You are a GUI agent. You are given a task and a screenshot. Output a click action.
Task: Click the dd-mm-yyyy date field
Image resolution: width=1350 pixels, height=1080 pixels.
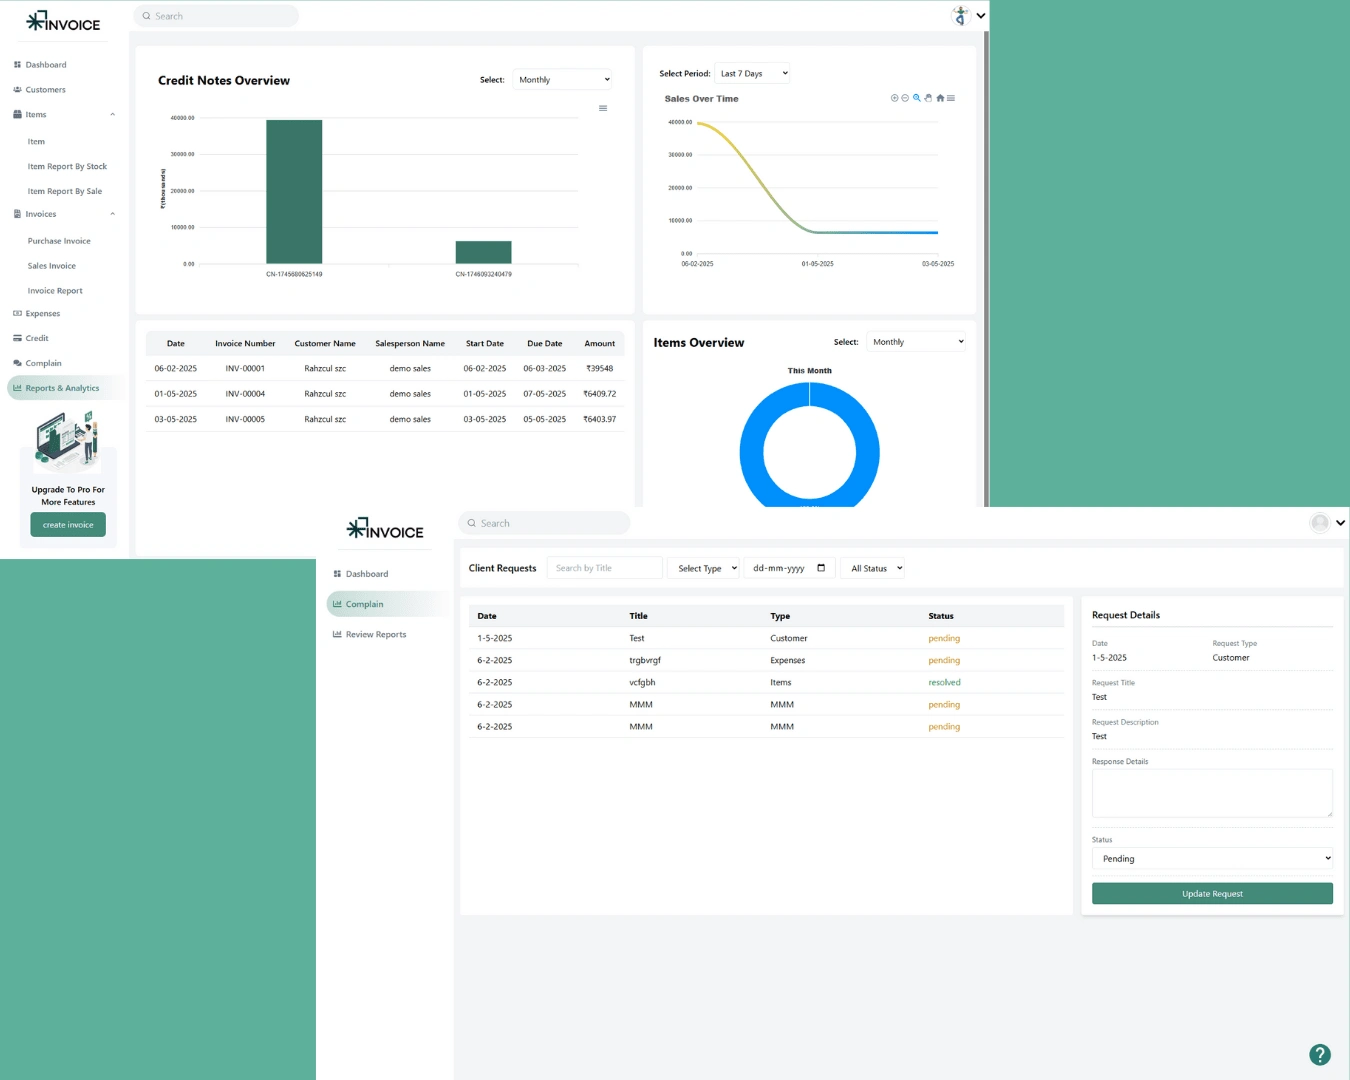790,568
